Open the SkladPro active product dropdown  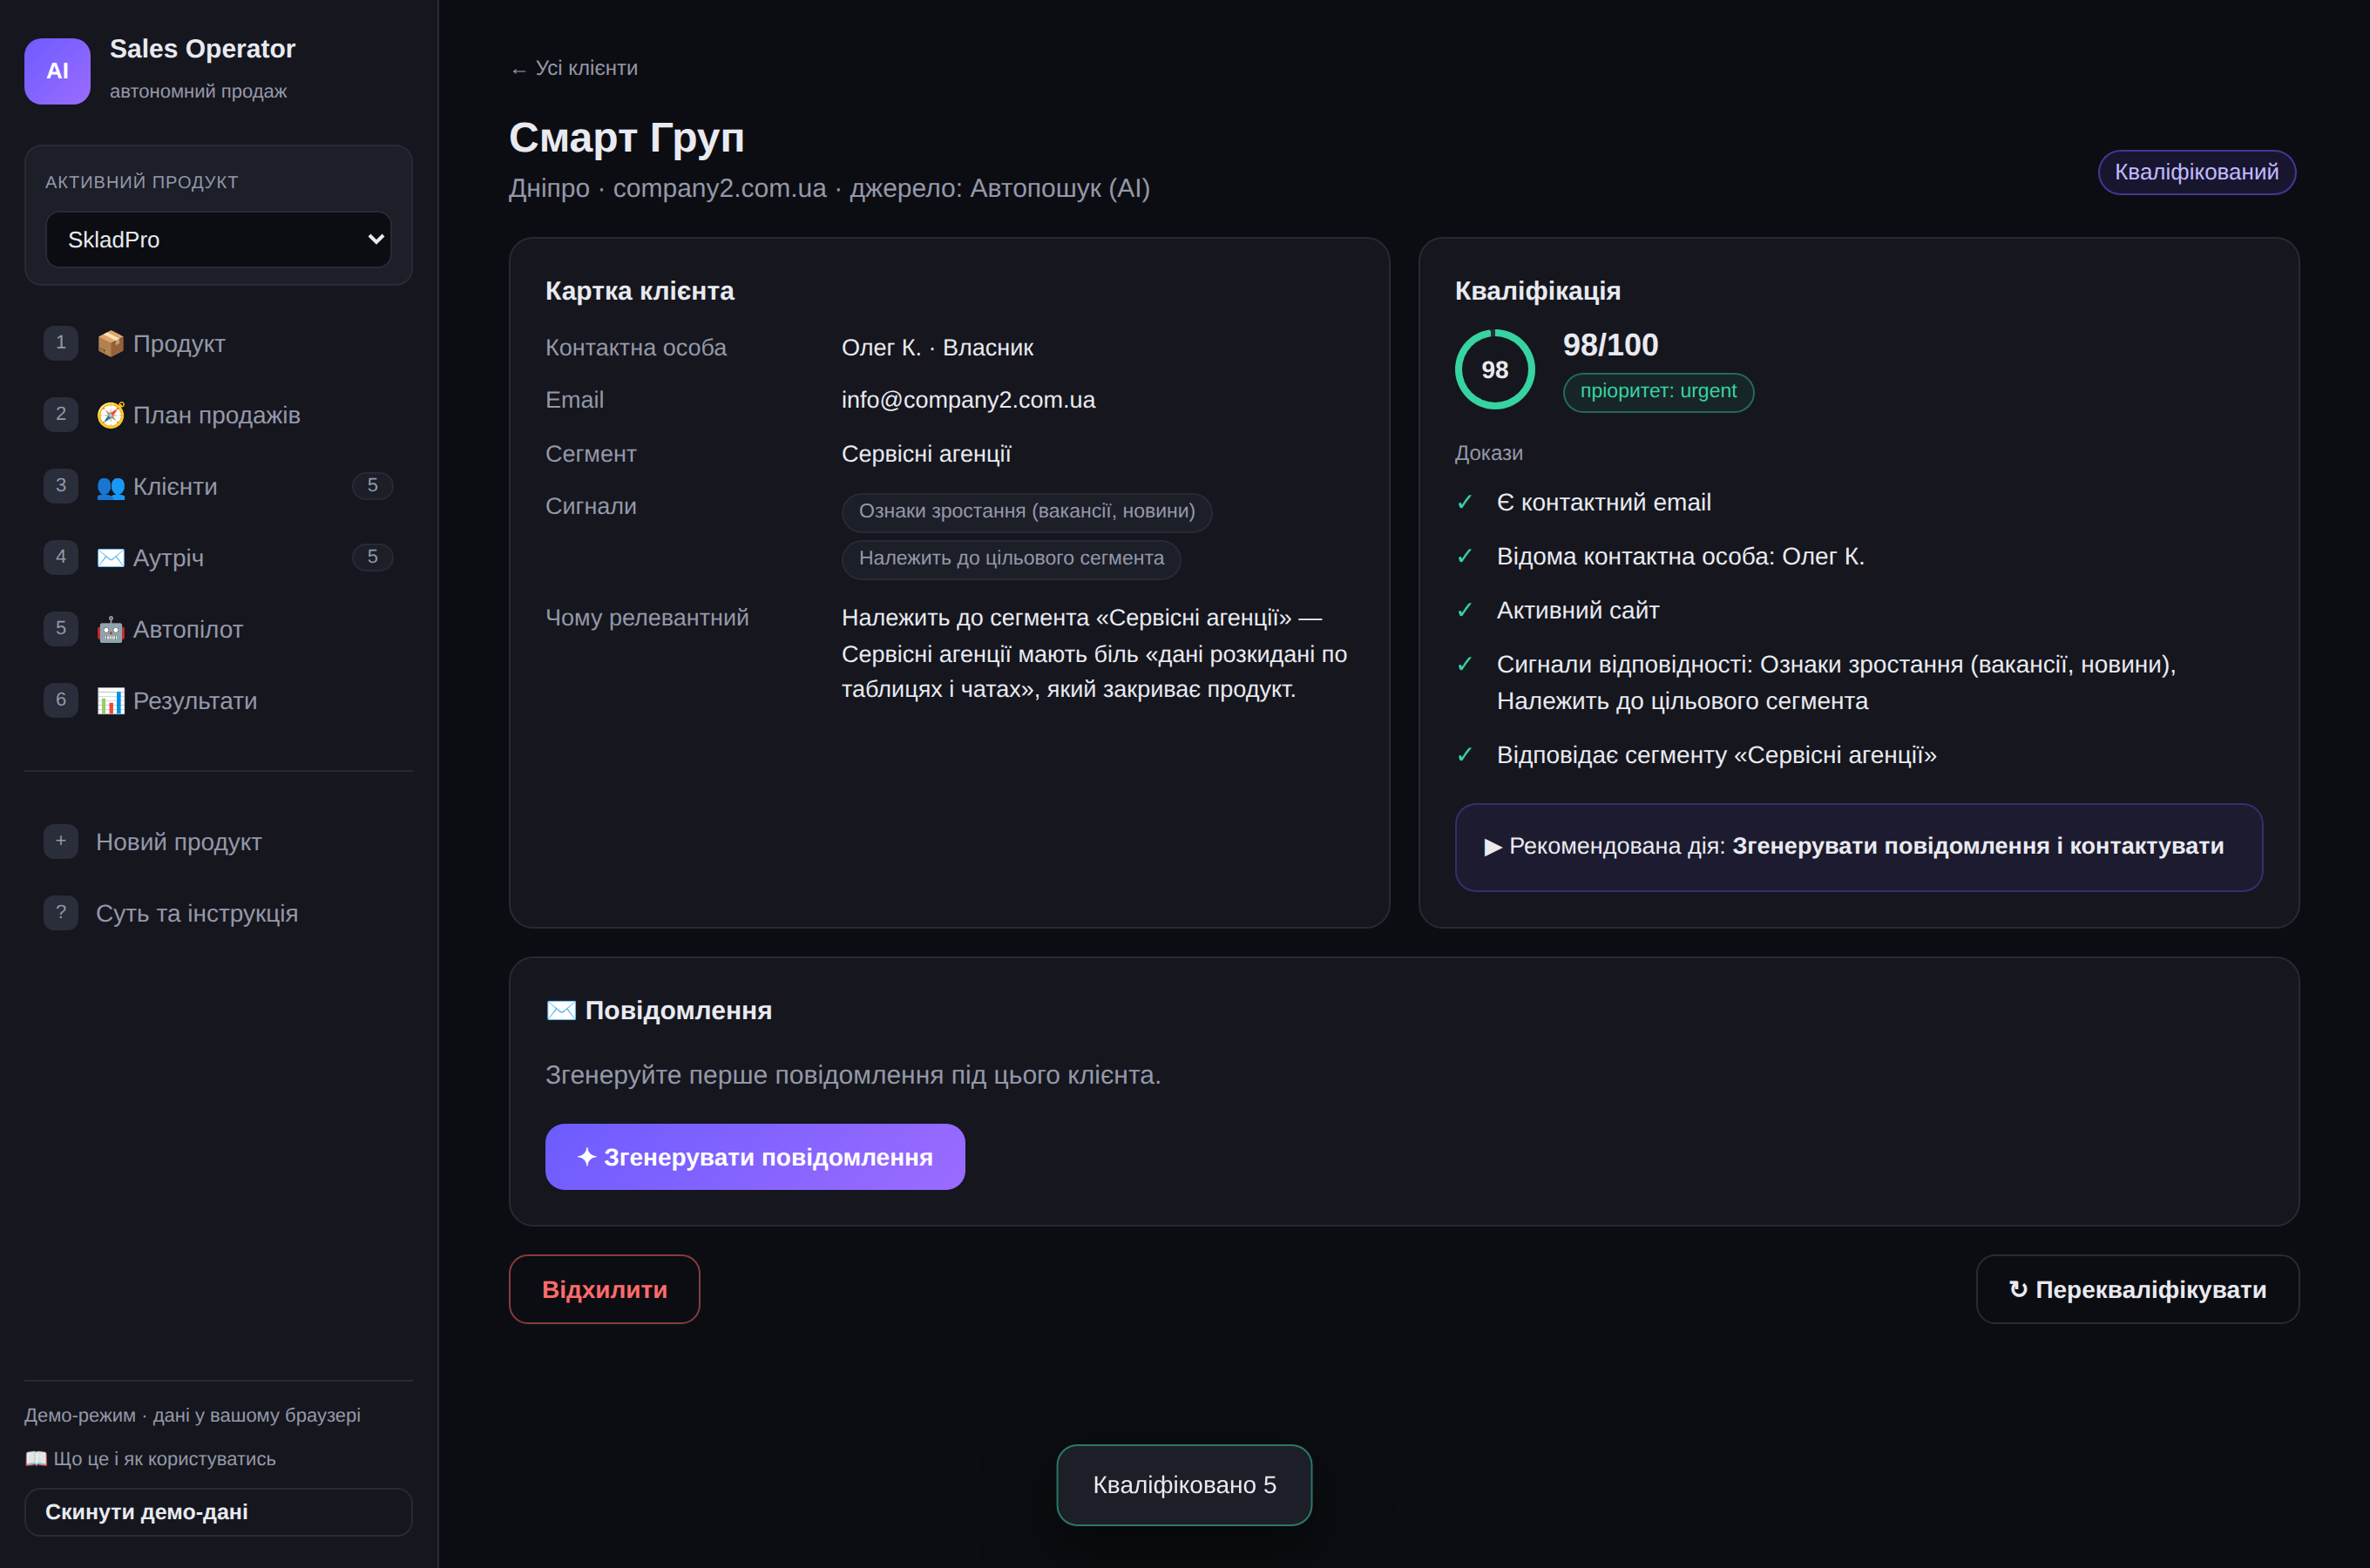coord(218,240)
